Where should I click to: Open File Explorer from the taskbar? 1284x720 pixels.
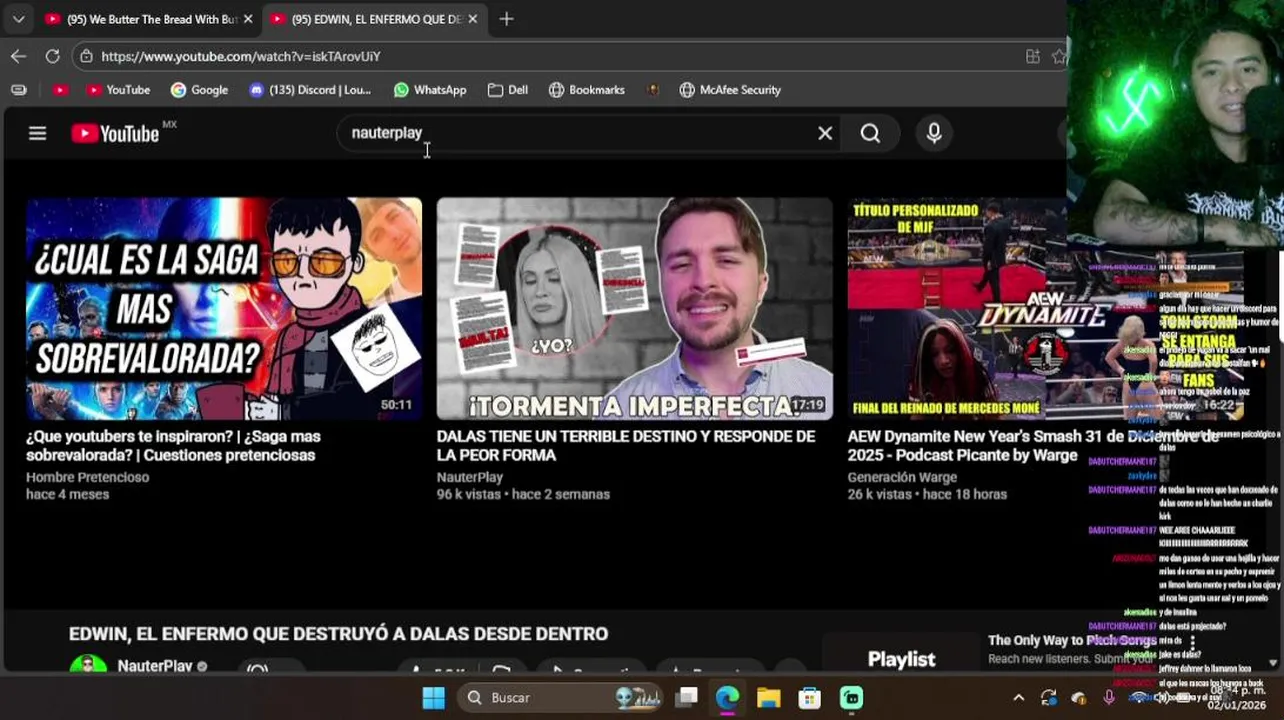click(x=768, y=698)
